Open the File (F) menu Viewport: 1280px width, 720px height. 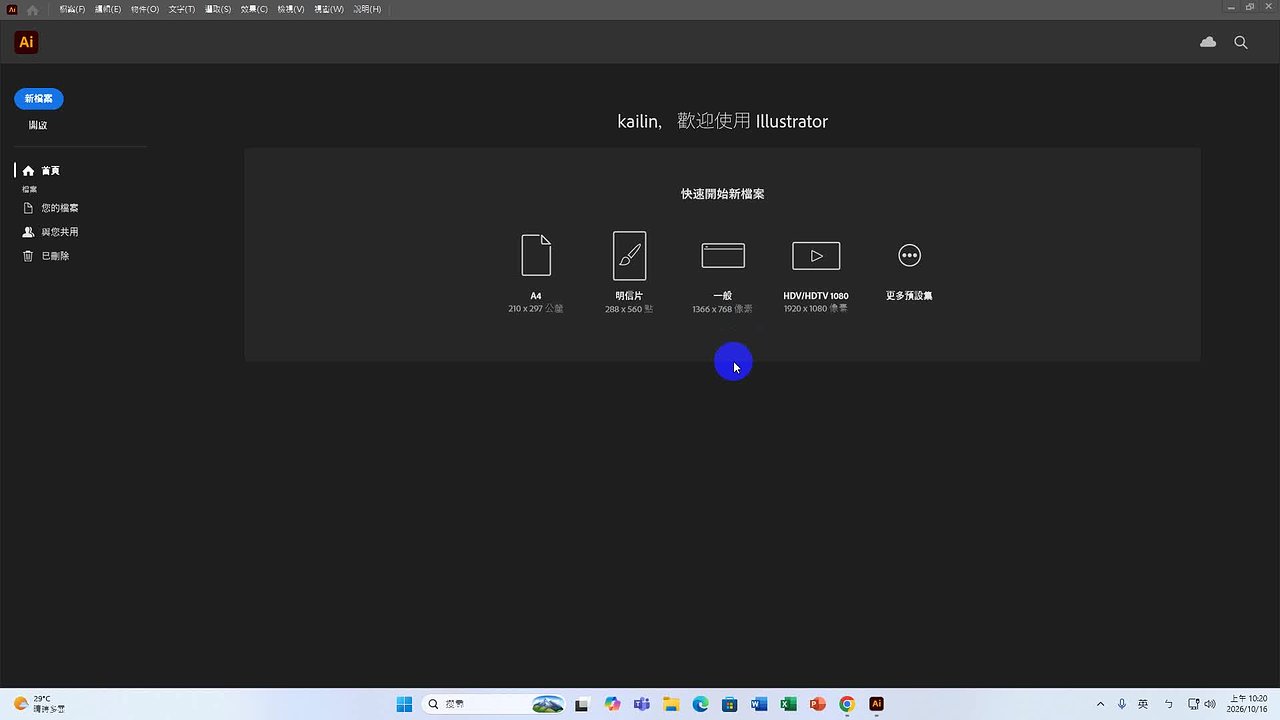[72, 9]
